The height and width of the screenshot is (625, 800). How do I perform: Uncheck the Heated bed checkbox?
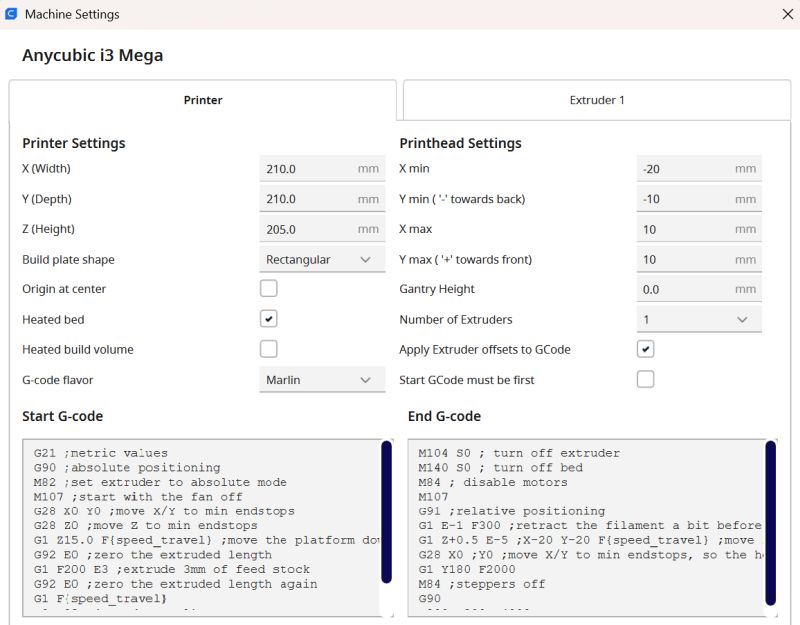[x=269, y=319]
